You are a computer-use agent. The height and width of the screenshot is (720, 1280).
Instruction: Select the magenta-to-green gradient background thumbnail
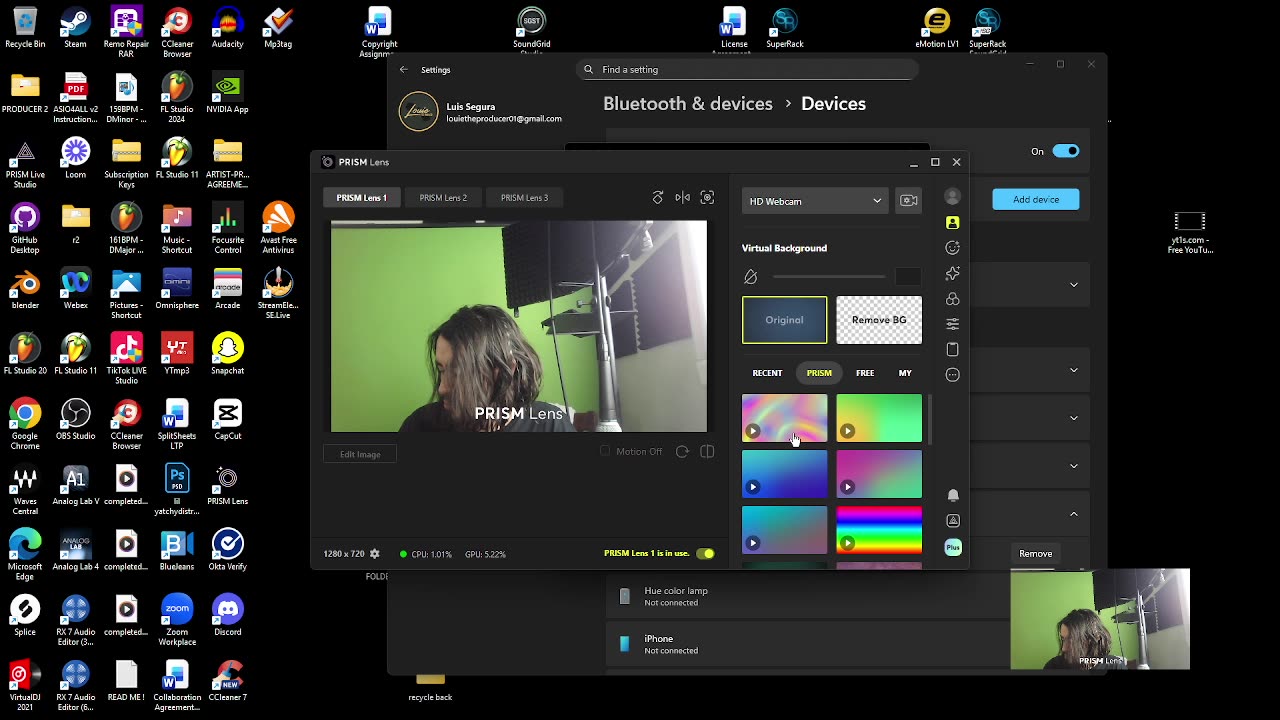pos(879,475)
